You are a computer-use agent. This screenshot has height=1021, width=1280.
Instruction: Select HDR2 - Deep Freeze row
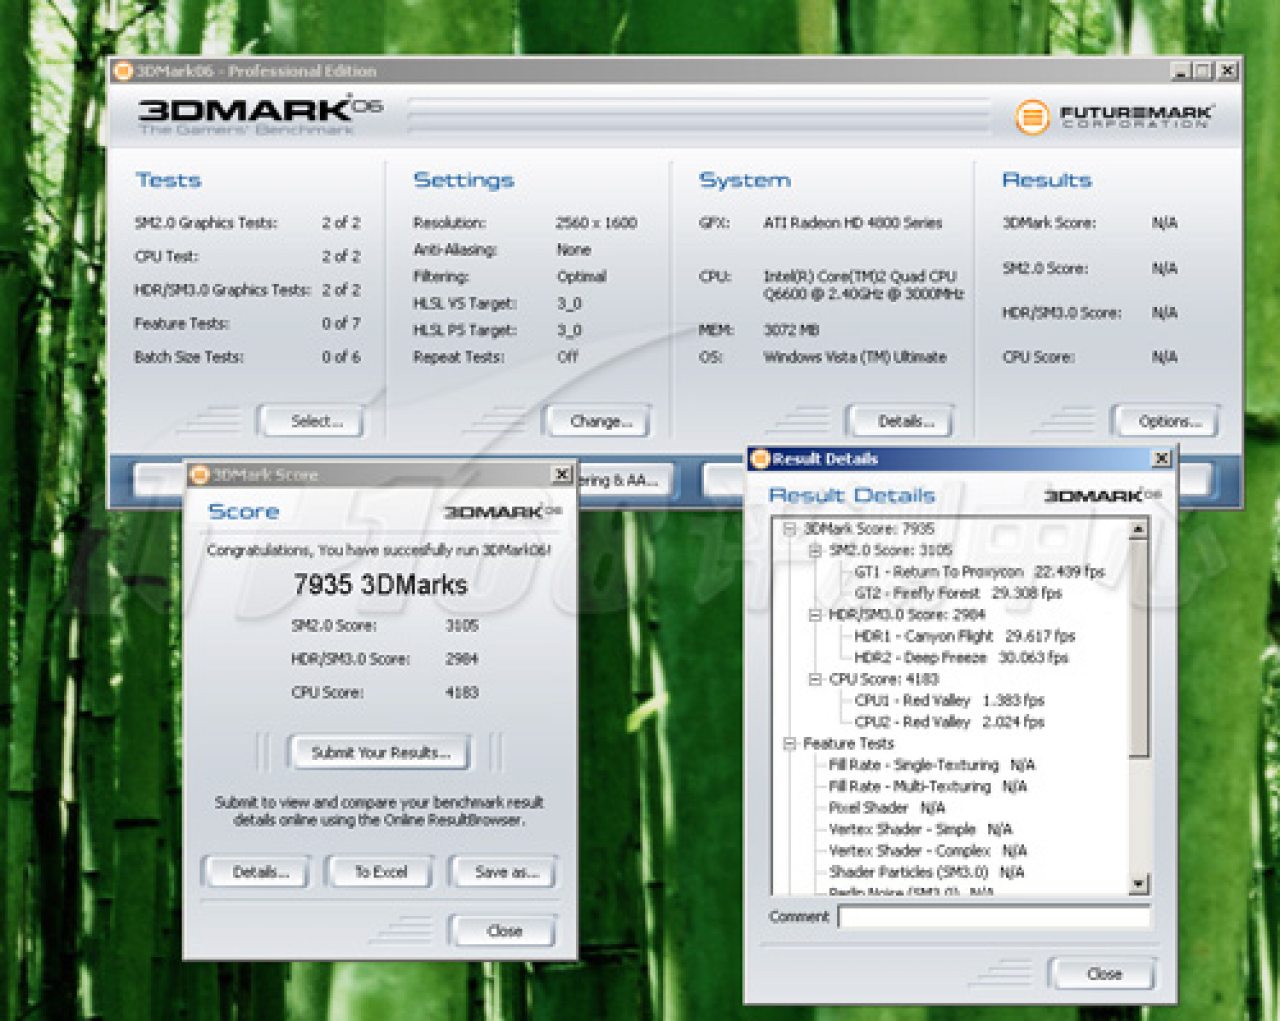tap(961, 657)
